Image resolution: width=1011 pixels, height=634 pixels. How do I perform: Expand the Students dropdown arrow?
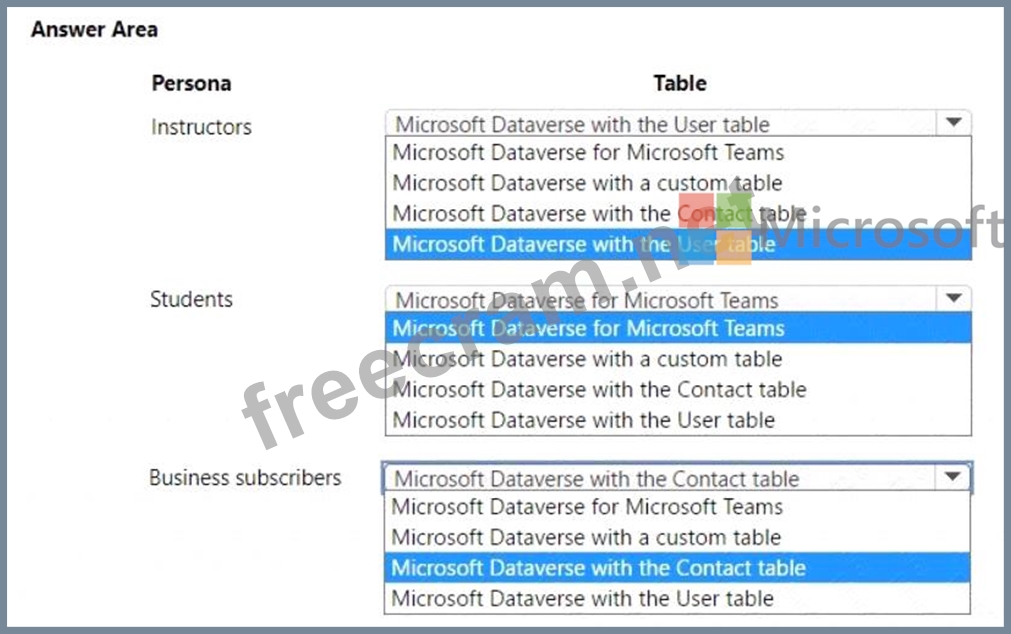[953, 299]
